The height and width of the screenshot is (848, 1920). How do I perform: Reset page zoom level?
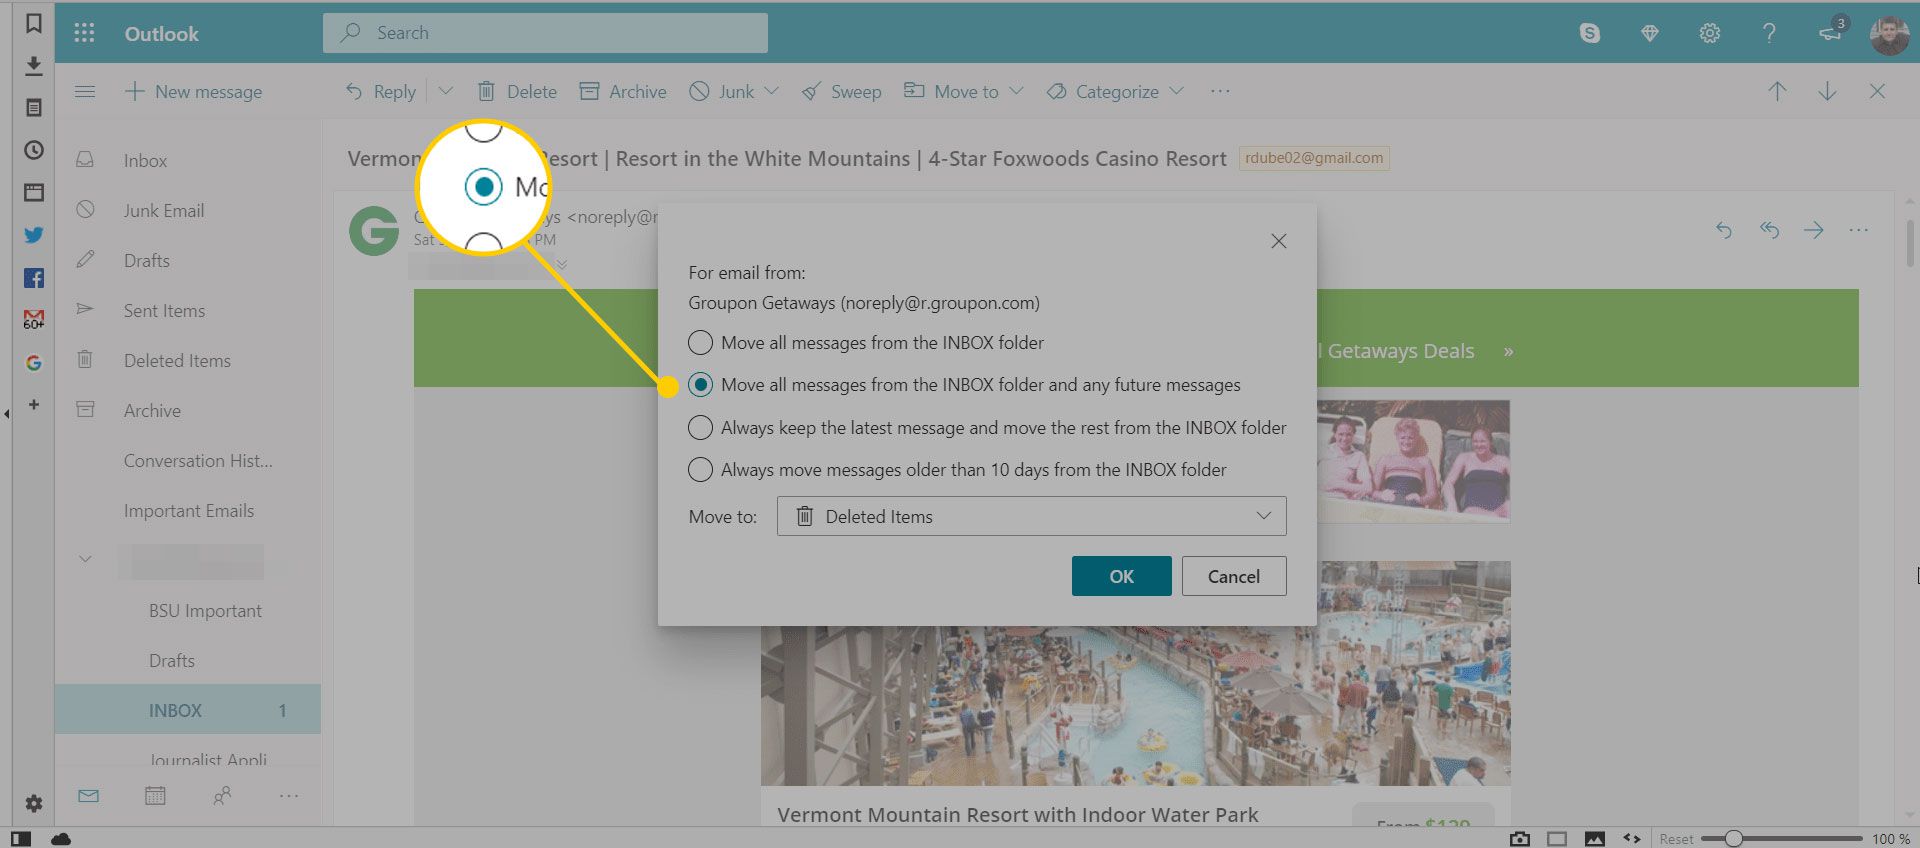1676,839
